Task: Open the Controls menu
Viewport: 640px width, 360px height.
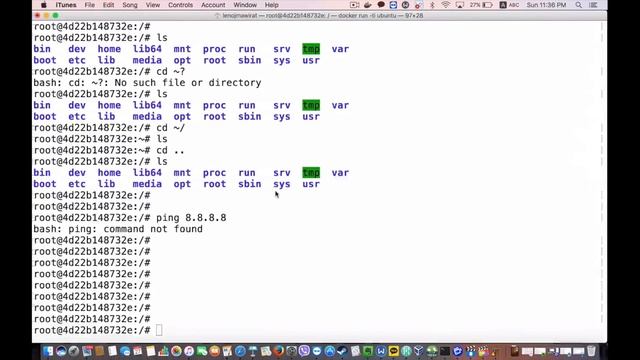Action: [x=180, y=5]
